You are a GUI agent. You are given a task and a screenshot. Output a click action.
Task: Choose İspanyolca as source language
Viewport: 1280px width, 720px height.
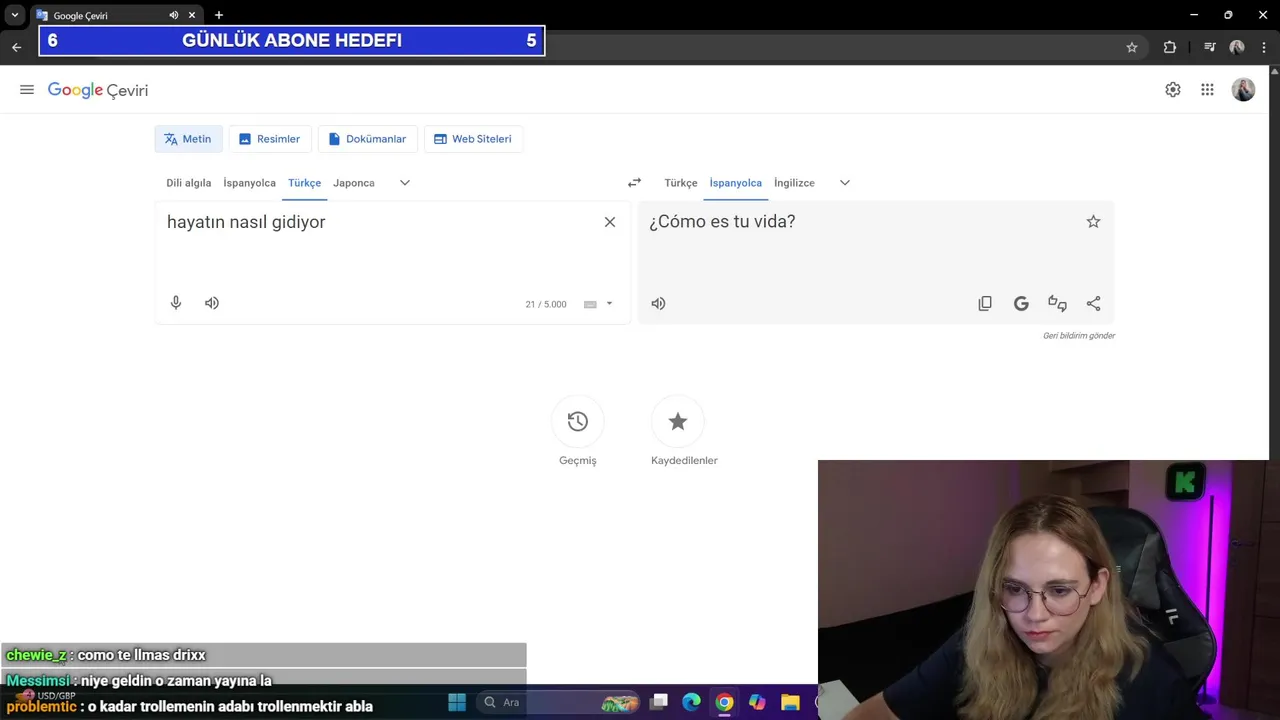pos(249,183)
